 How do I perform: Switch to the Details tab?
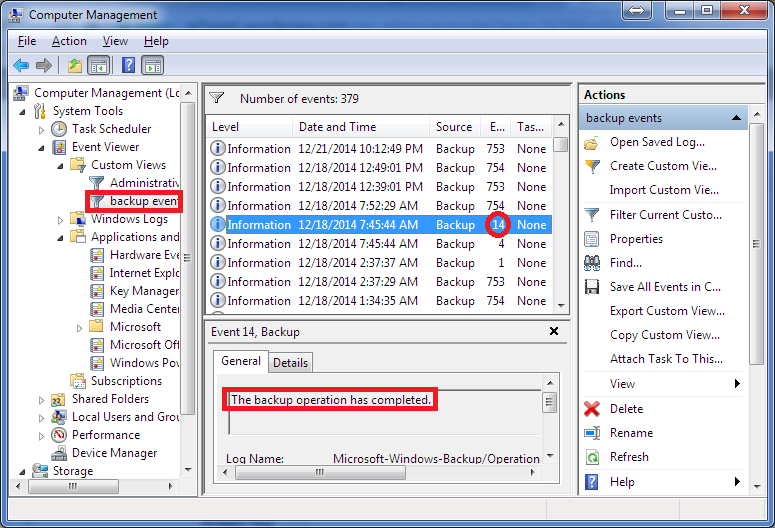(x=290, y=363)
